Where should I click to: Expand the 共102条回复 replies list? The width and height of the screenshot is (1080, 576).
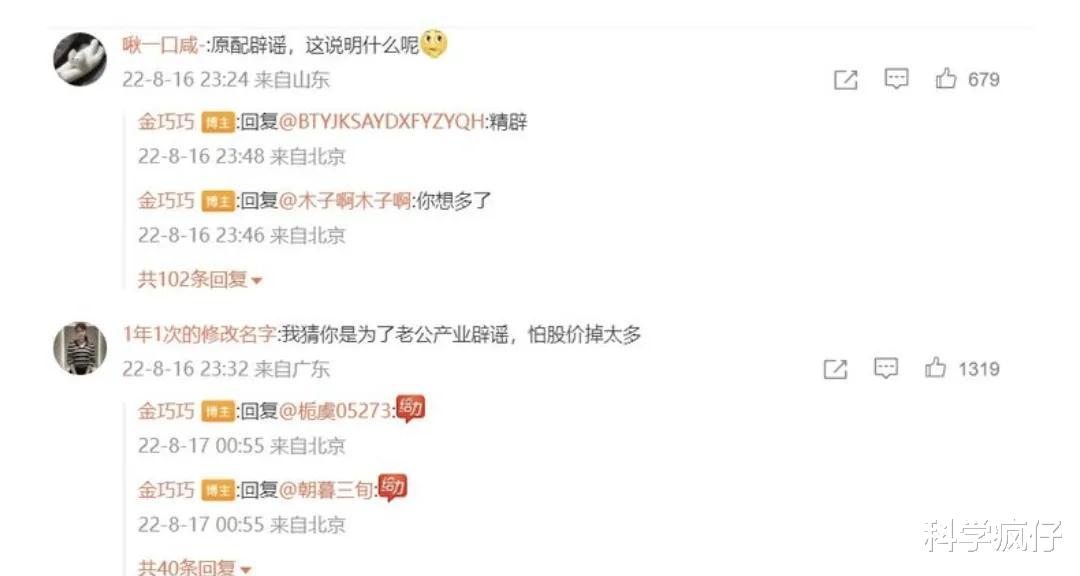(200, 279)
